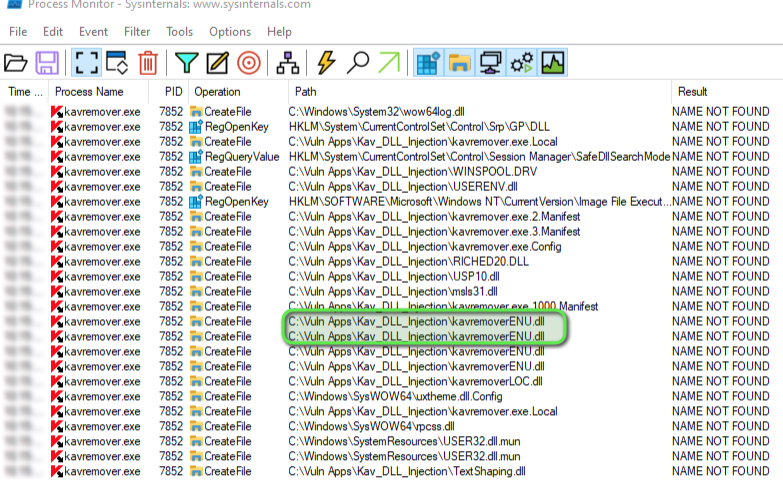783x484 pixels.
Task: Open the Filter menu
Action: pos(137,32)
